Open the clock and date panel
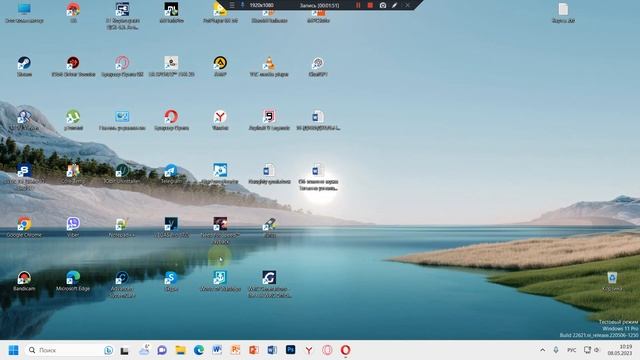 (620, 350)
